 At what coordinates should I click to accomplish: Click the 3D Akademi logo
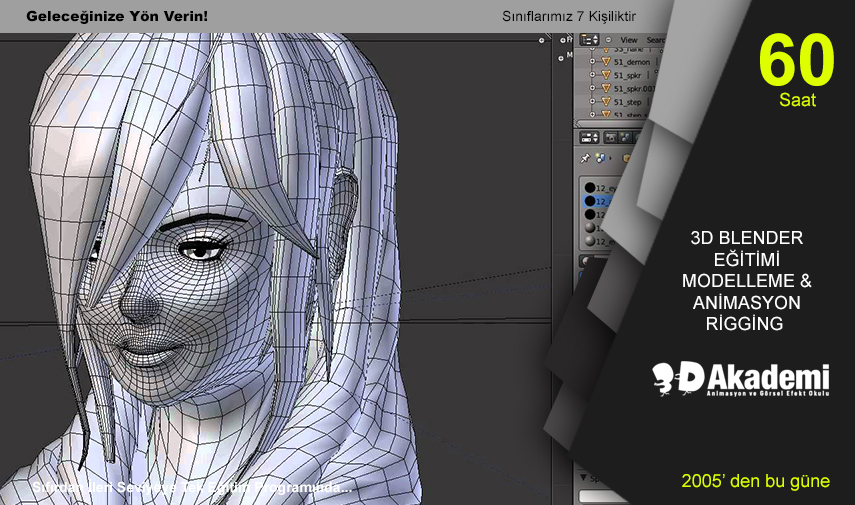pos(740,380)
